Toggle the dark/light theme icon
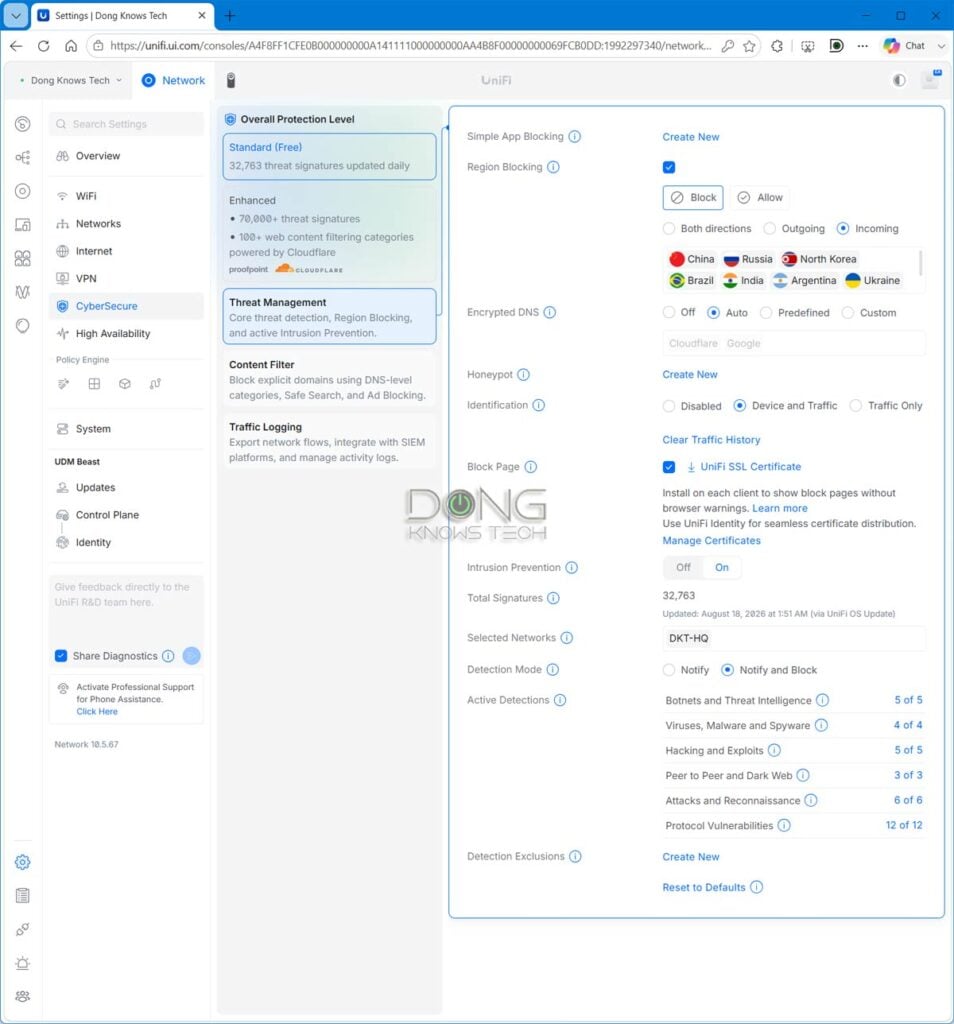The image size is (954, 1024). tap(899, 80)
